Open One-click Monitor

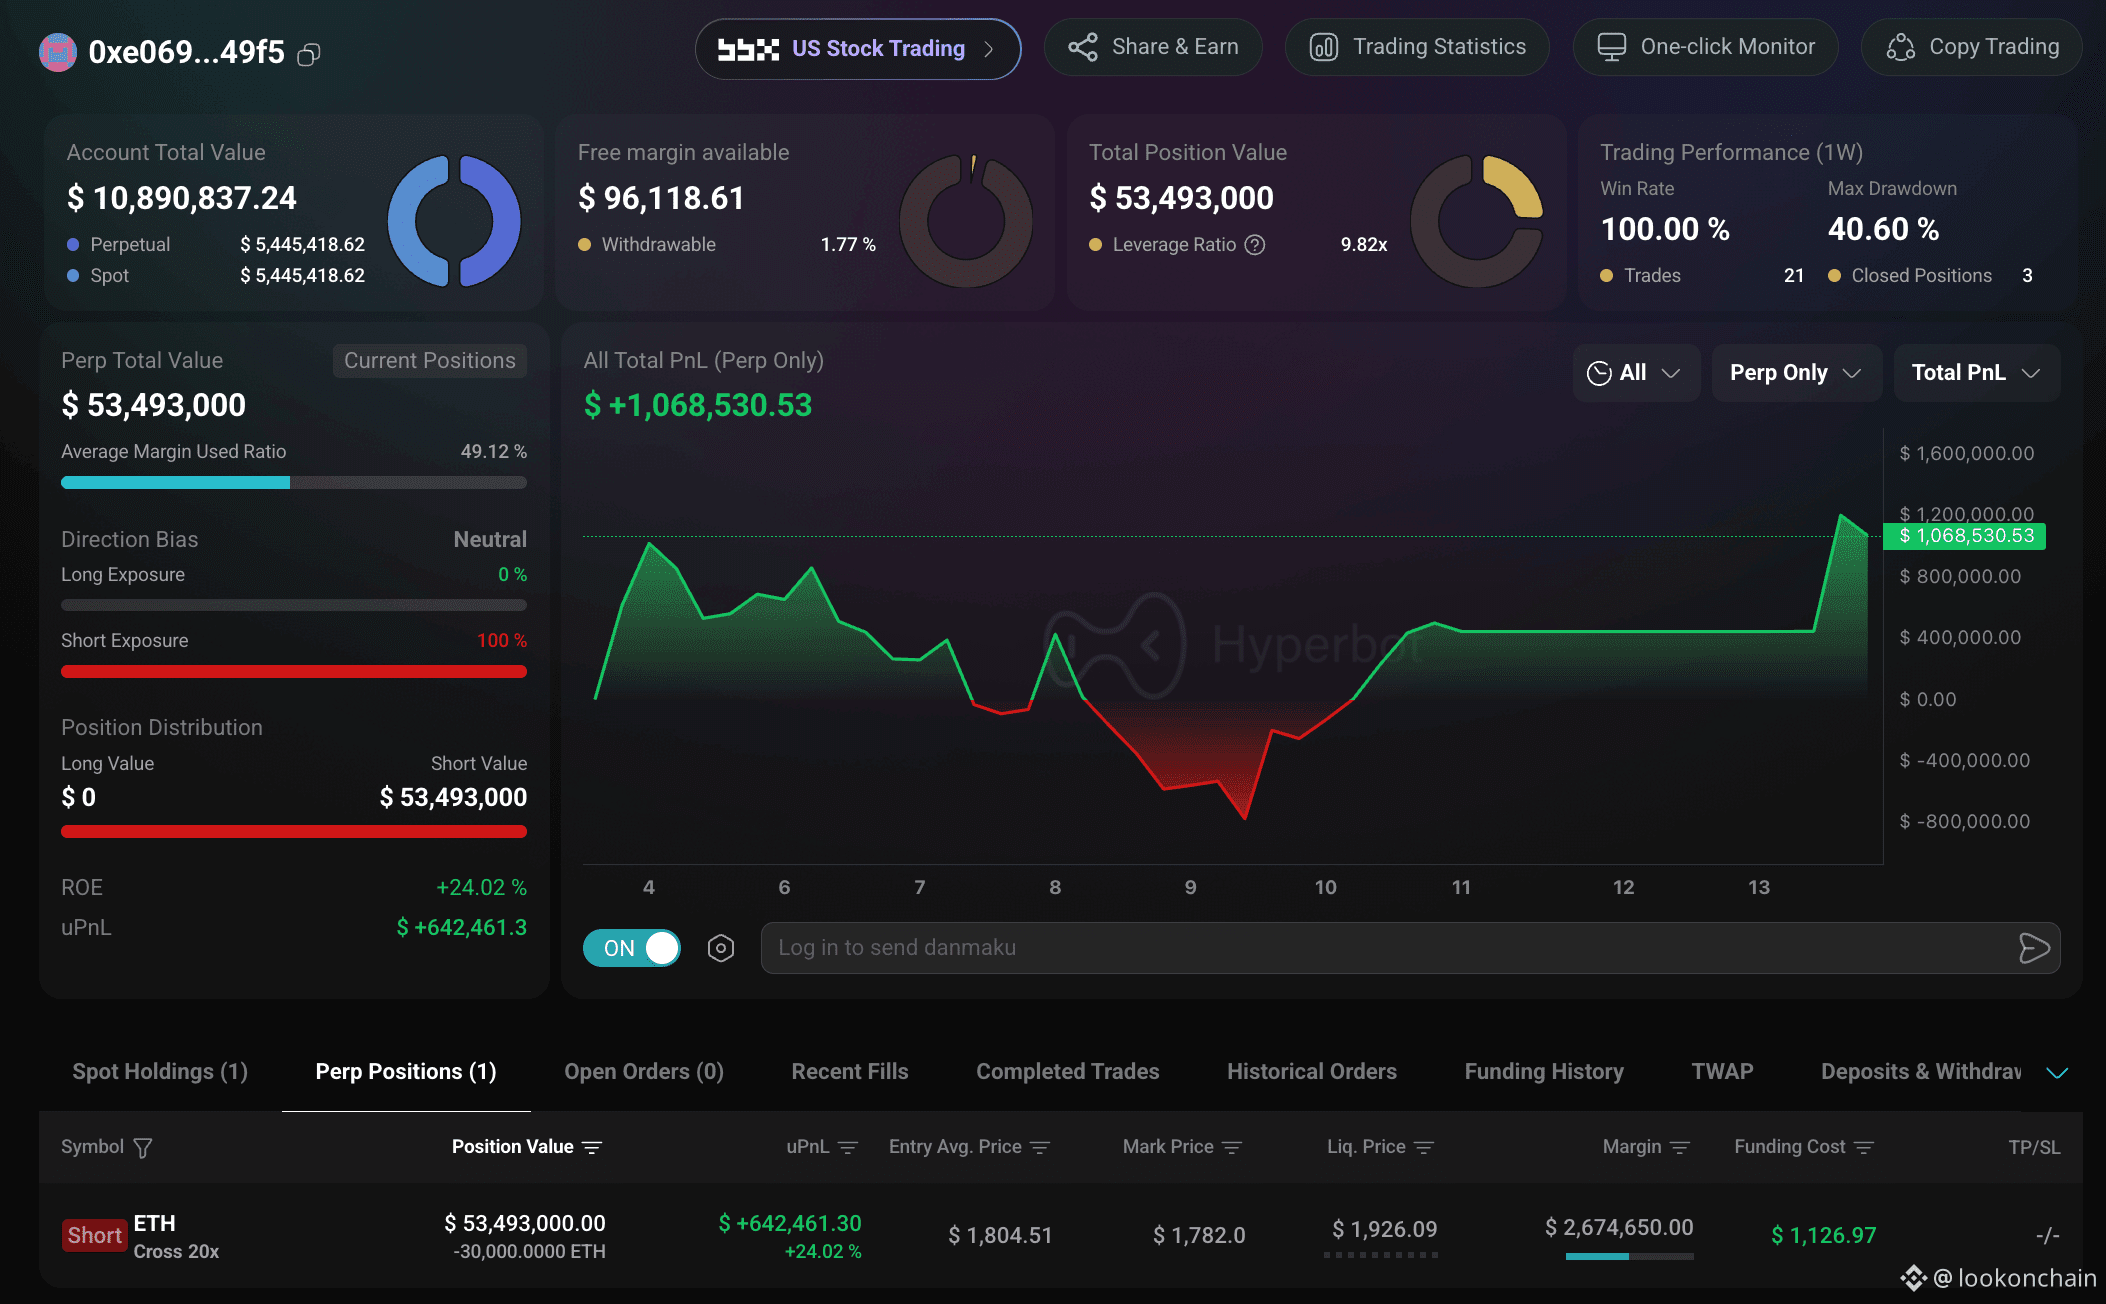1705,47
